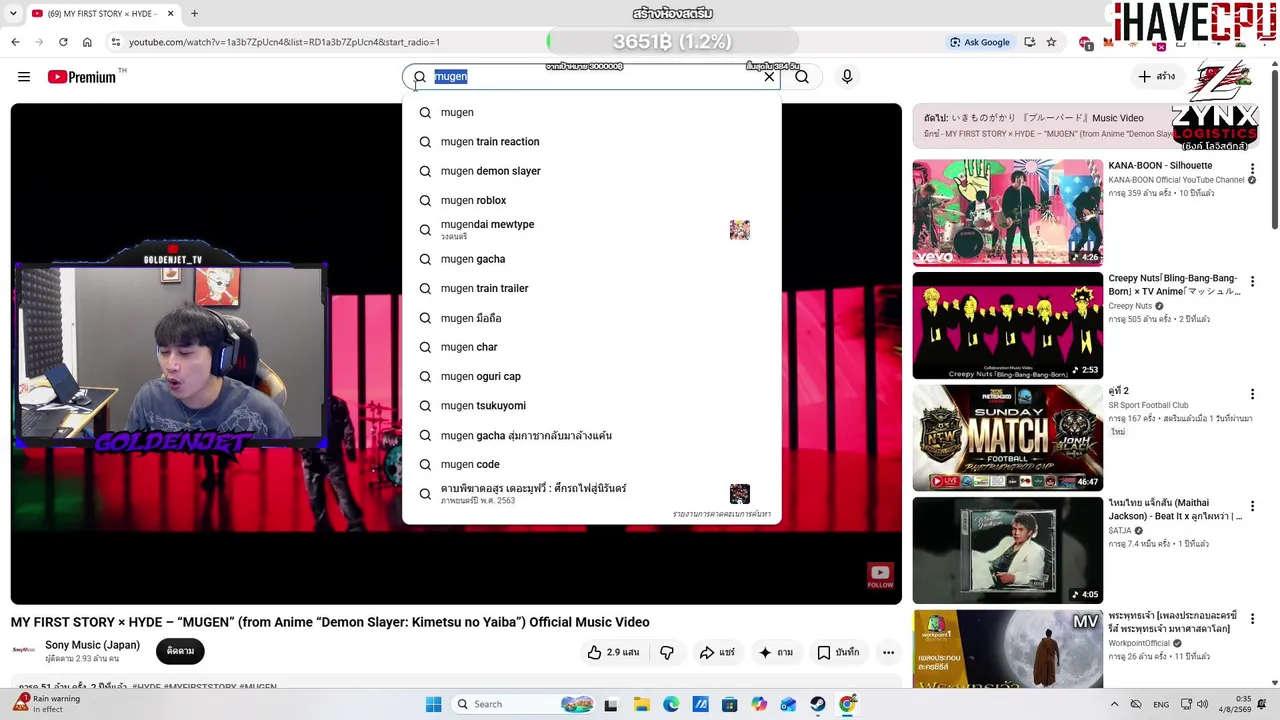
Task: Open options for Maithai Jackson Beat It video
Action: tap(1252, 507)
